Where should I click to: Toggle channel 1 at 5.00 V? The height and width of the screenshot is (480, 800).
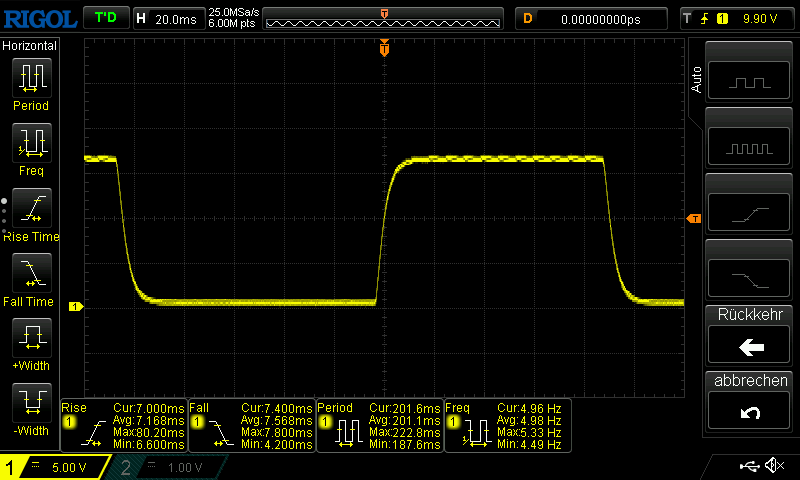click(55, 467)
